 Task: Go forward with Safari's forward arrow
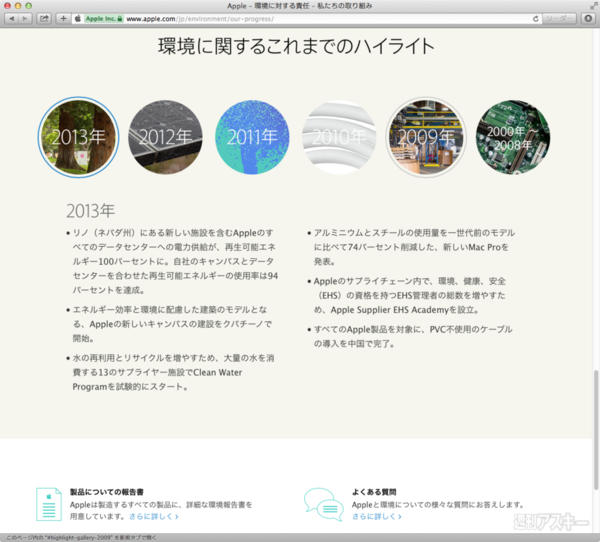[x=24, y=18]
